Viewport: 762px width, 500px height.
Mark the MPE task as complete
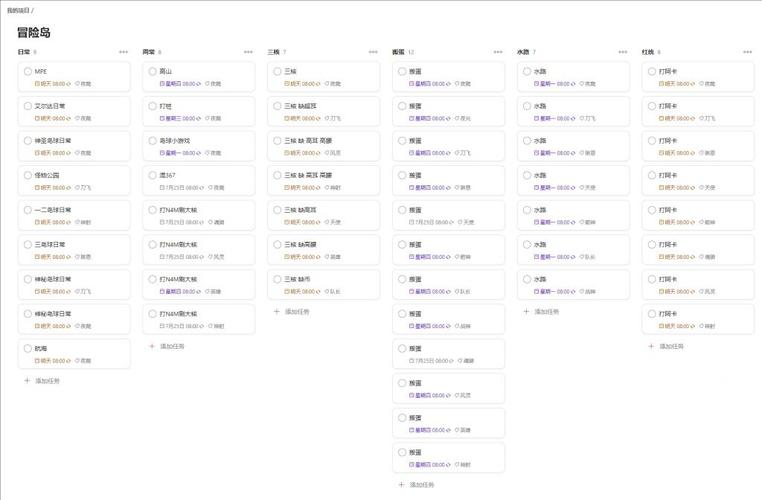point(28,71)
